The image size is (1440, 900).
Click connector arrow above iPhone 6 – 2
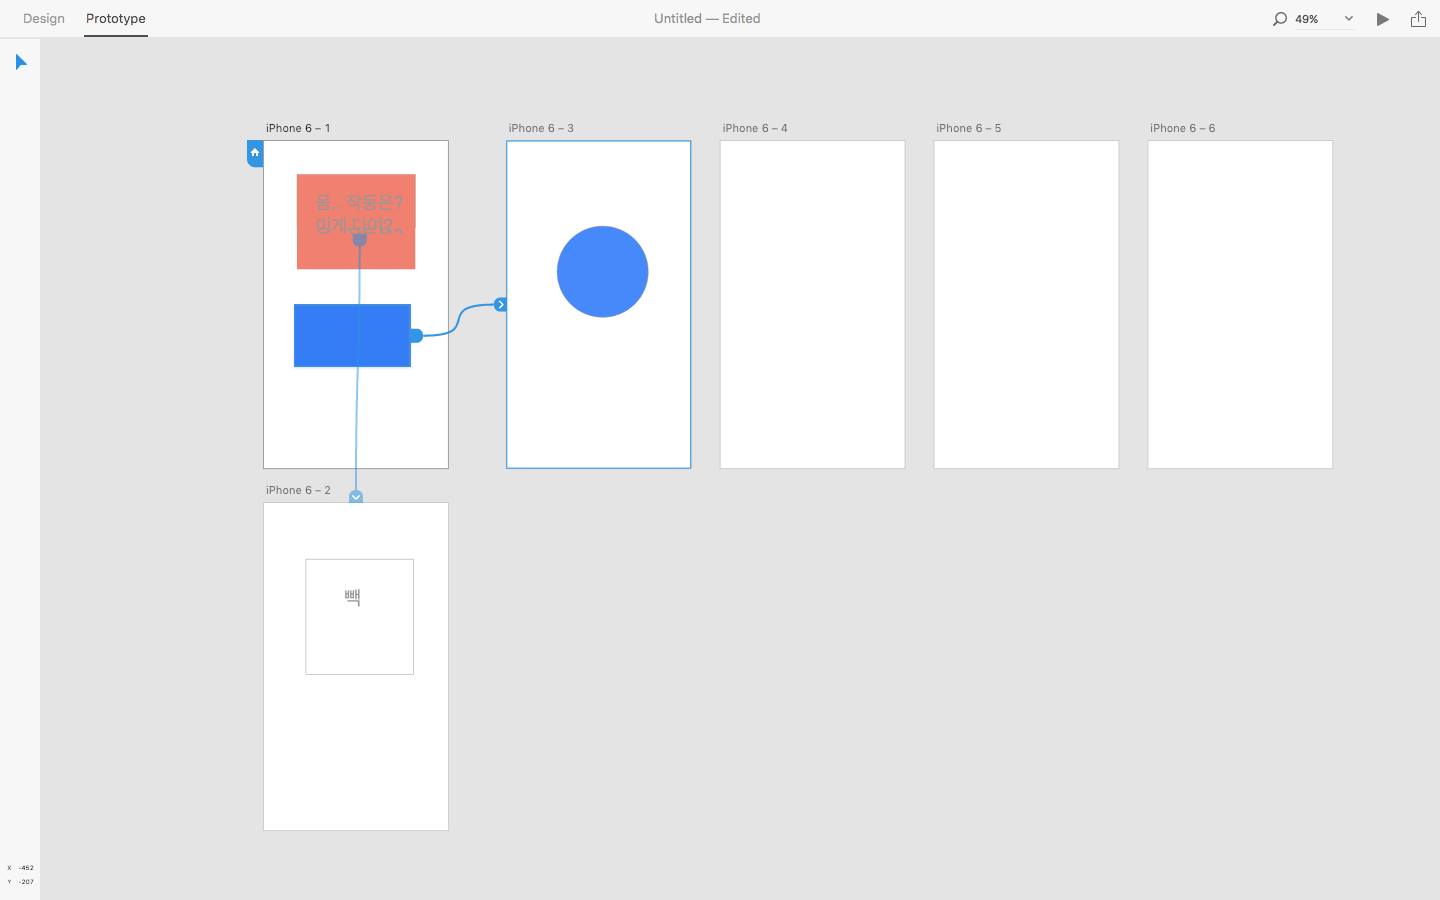pos(356,496)
